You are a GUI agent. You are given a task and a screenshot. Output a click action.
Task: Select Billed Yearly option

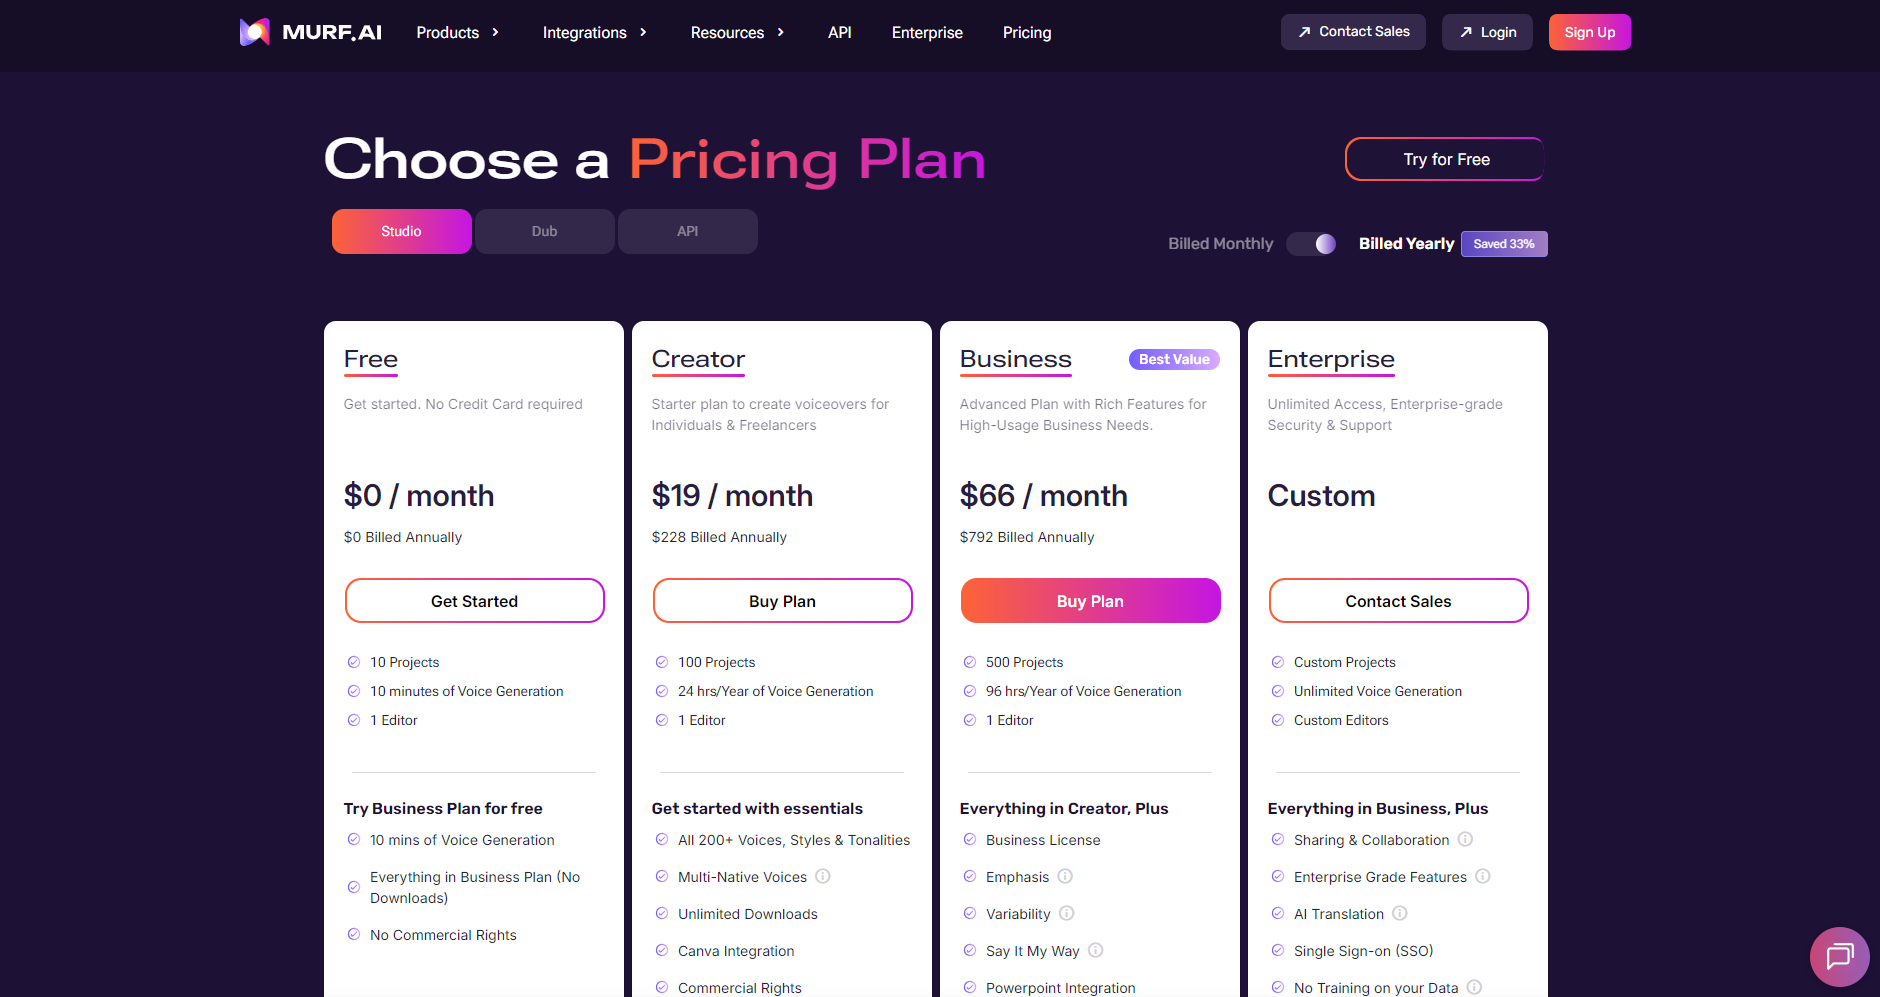[x=1406, y=244]
